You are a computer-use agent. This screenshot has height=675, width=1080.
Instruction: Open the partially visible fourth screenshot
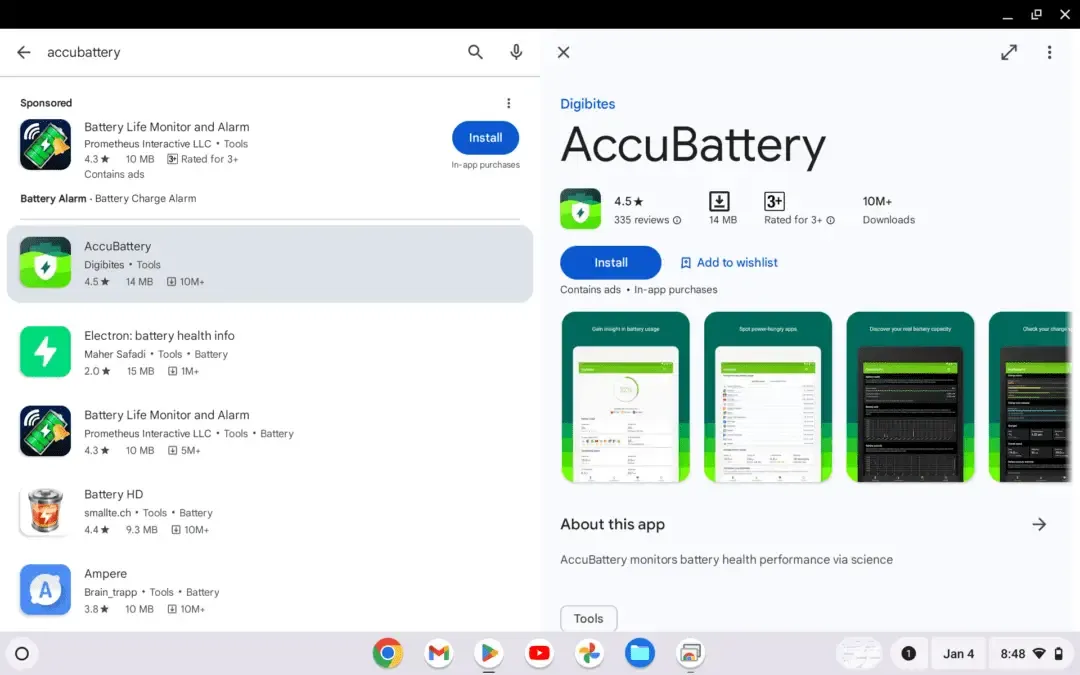pyautogui.click(x=1030, y=397)
